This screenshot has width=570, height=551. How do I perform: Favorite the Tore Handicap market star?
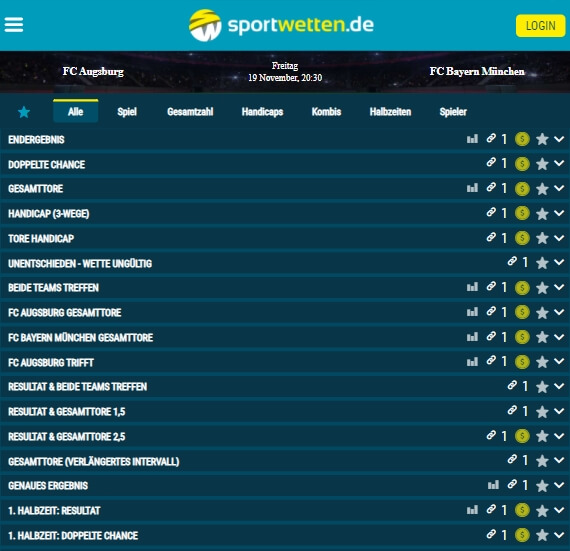[x=542, y=238]
